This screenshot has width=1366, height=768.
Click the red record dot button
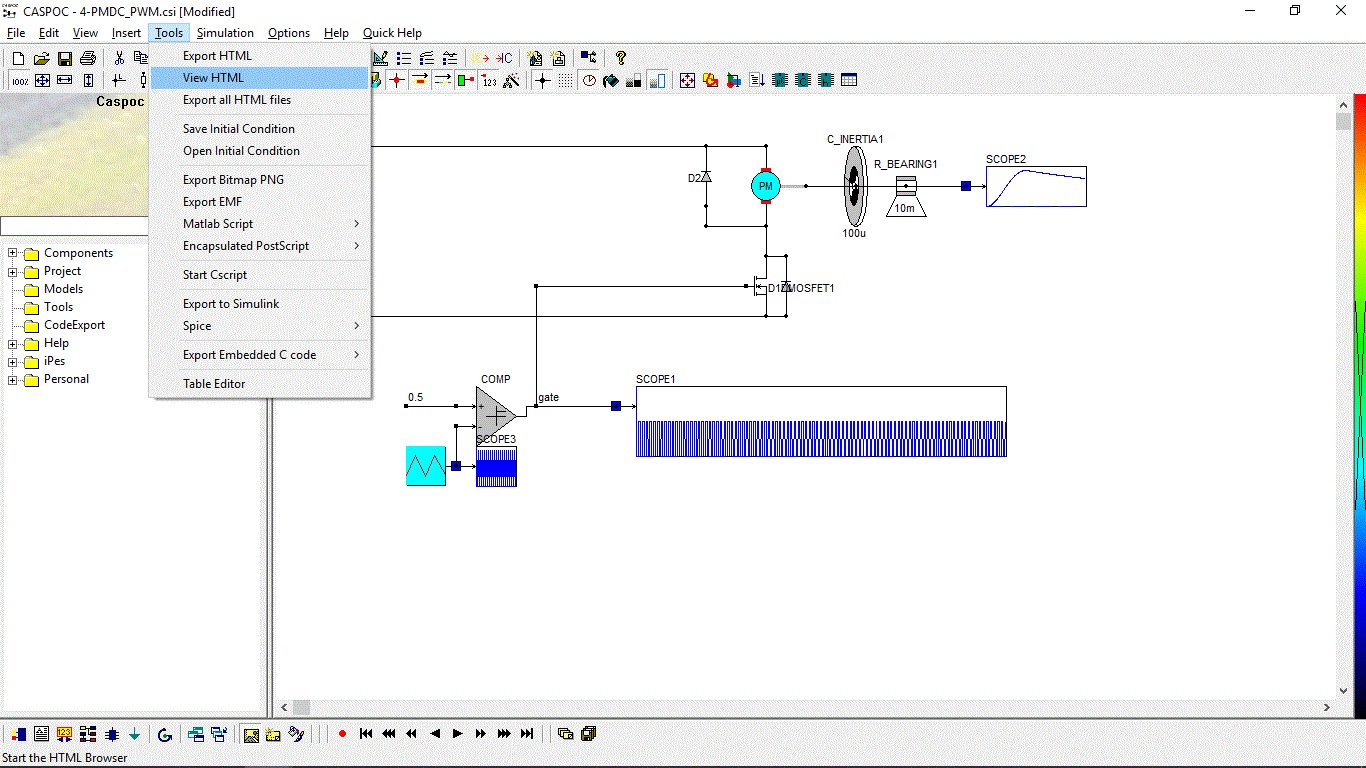pyautogui.click(x=342, y=734)
